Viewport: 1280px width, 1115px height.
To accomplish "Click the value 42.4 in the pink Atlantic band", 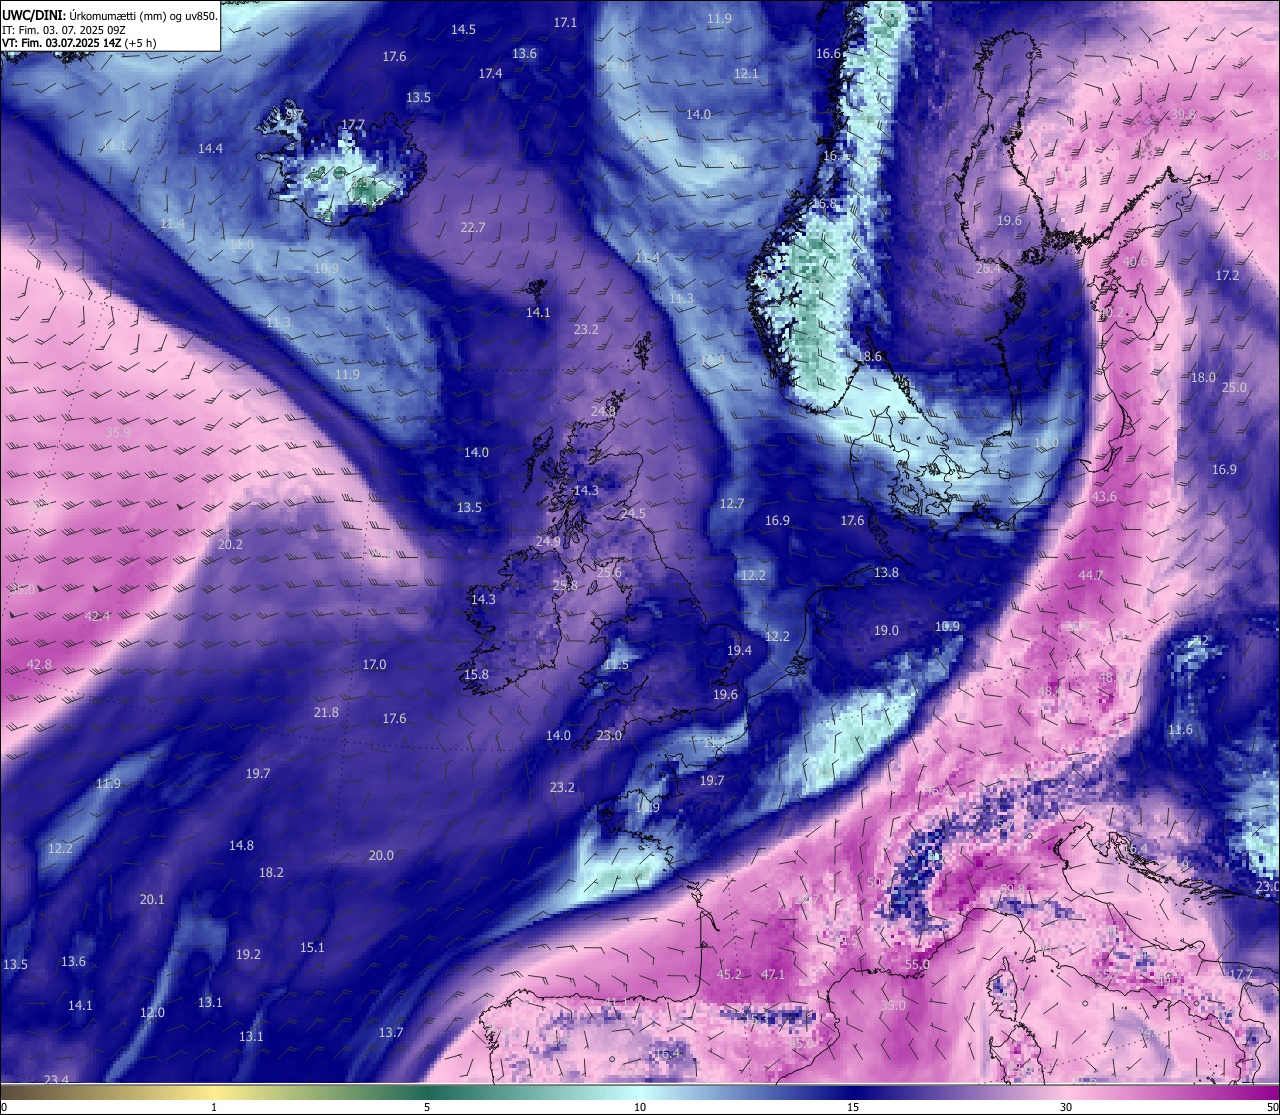I will 97,616.
